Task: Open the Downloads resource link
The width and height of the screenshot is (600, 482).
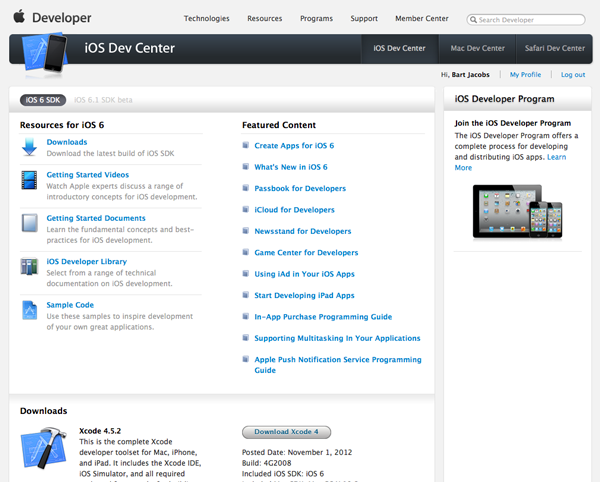Action: pos(67,142)
